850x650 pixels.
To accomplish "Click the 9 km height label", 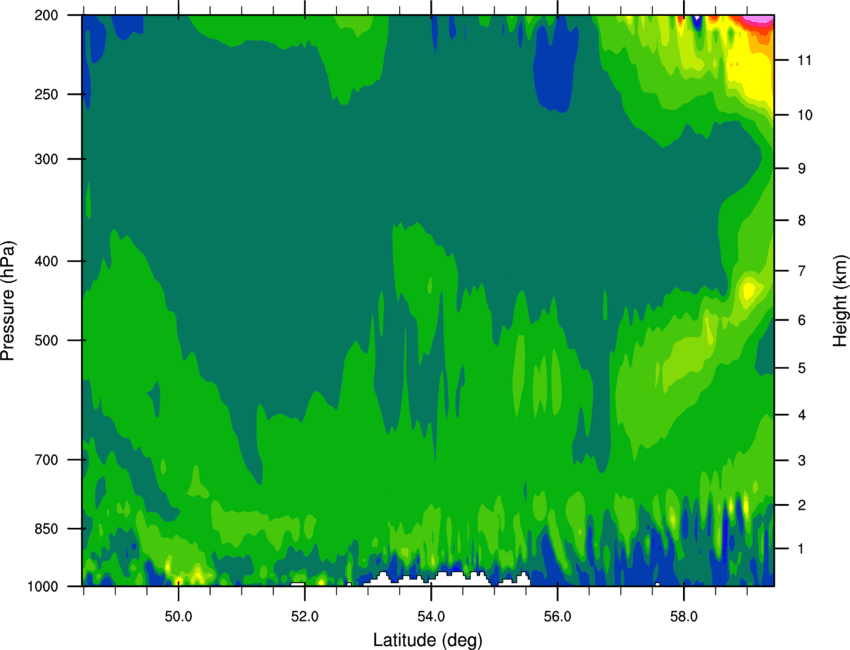I will click(x=801, y=169).
